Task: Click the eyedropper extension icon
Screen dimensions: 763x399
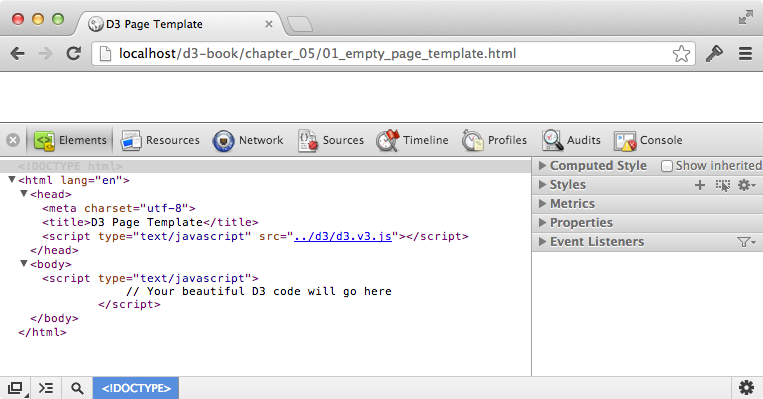Action: [x=714, y=54]
